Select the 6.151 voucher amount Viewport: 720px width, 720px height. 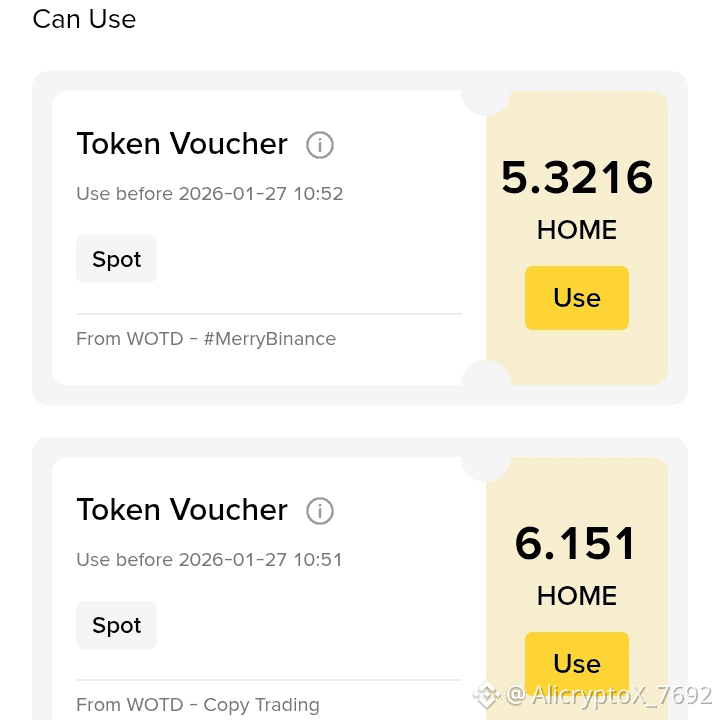(x=576, y=544)
